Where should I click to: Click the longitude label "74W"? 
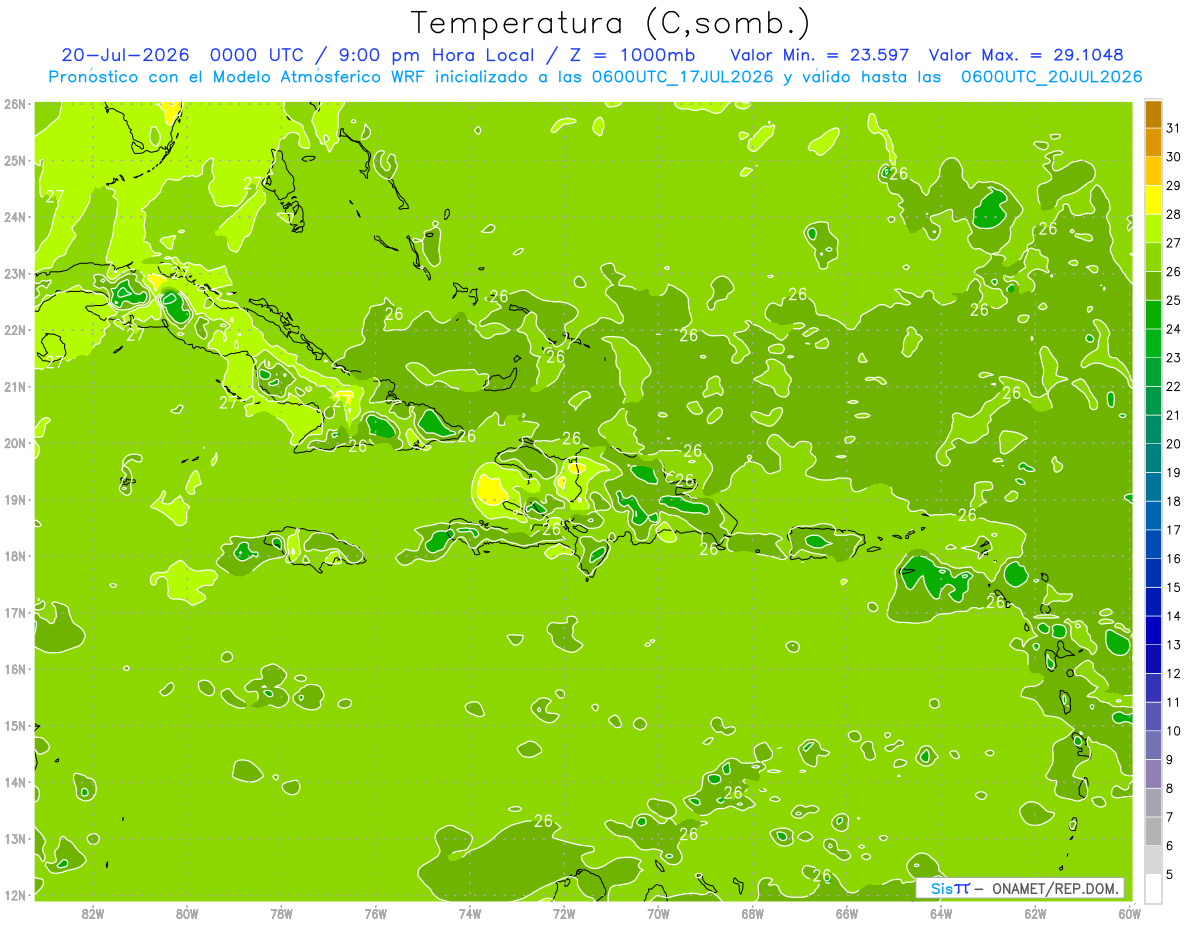(x=470, y=914)
